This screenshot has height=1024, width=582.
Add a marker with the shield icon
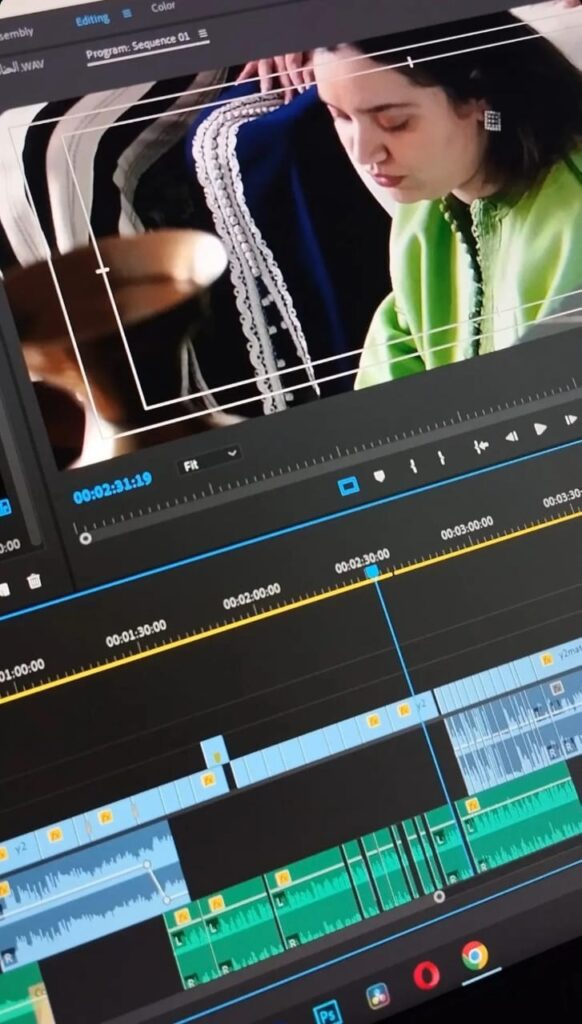pyautogui.click(x=380, y=476)
